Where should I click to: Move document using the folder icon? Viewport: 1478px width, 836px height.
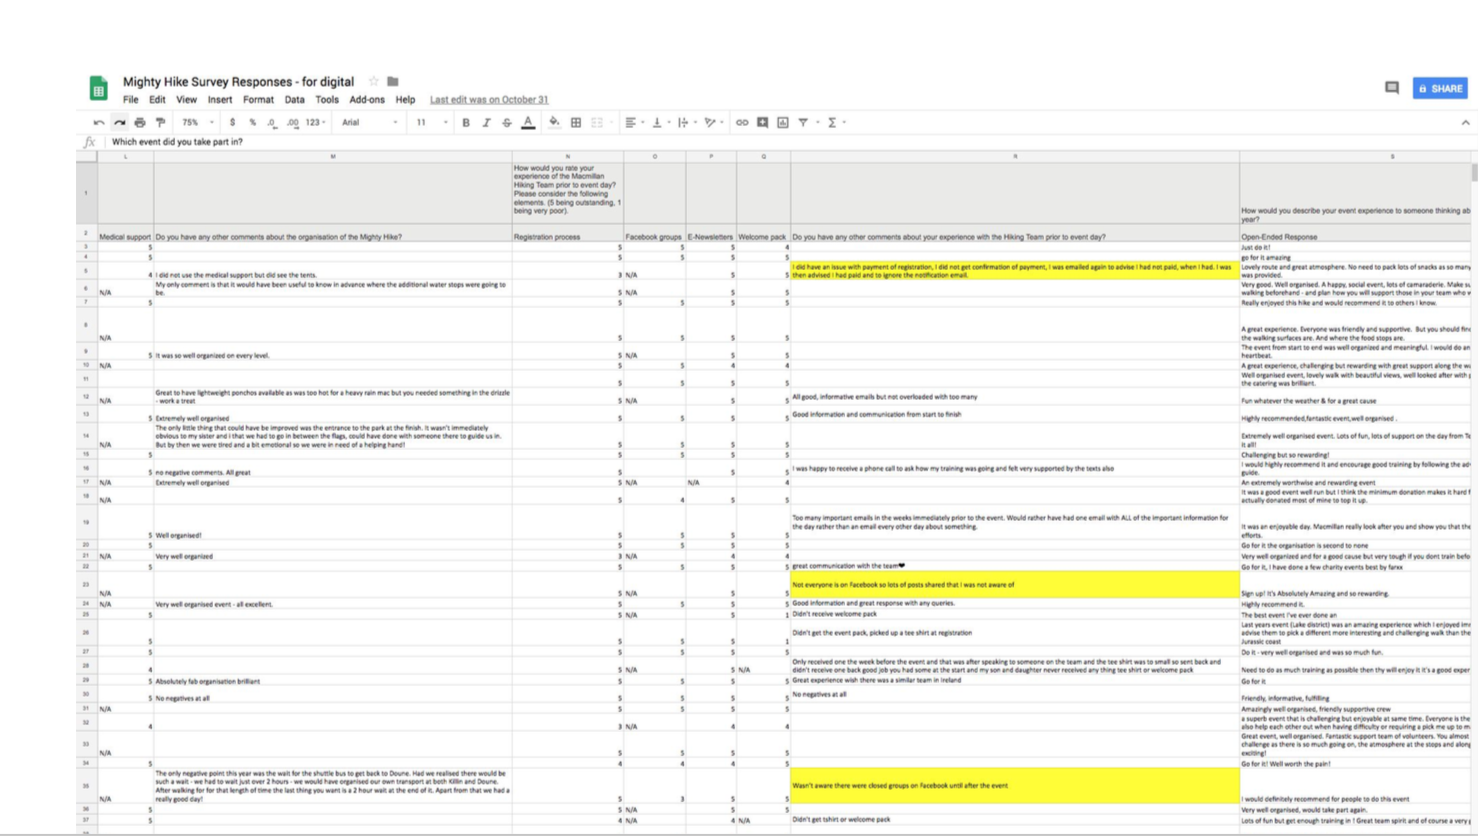[x=393, y=81]
